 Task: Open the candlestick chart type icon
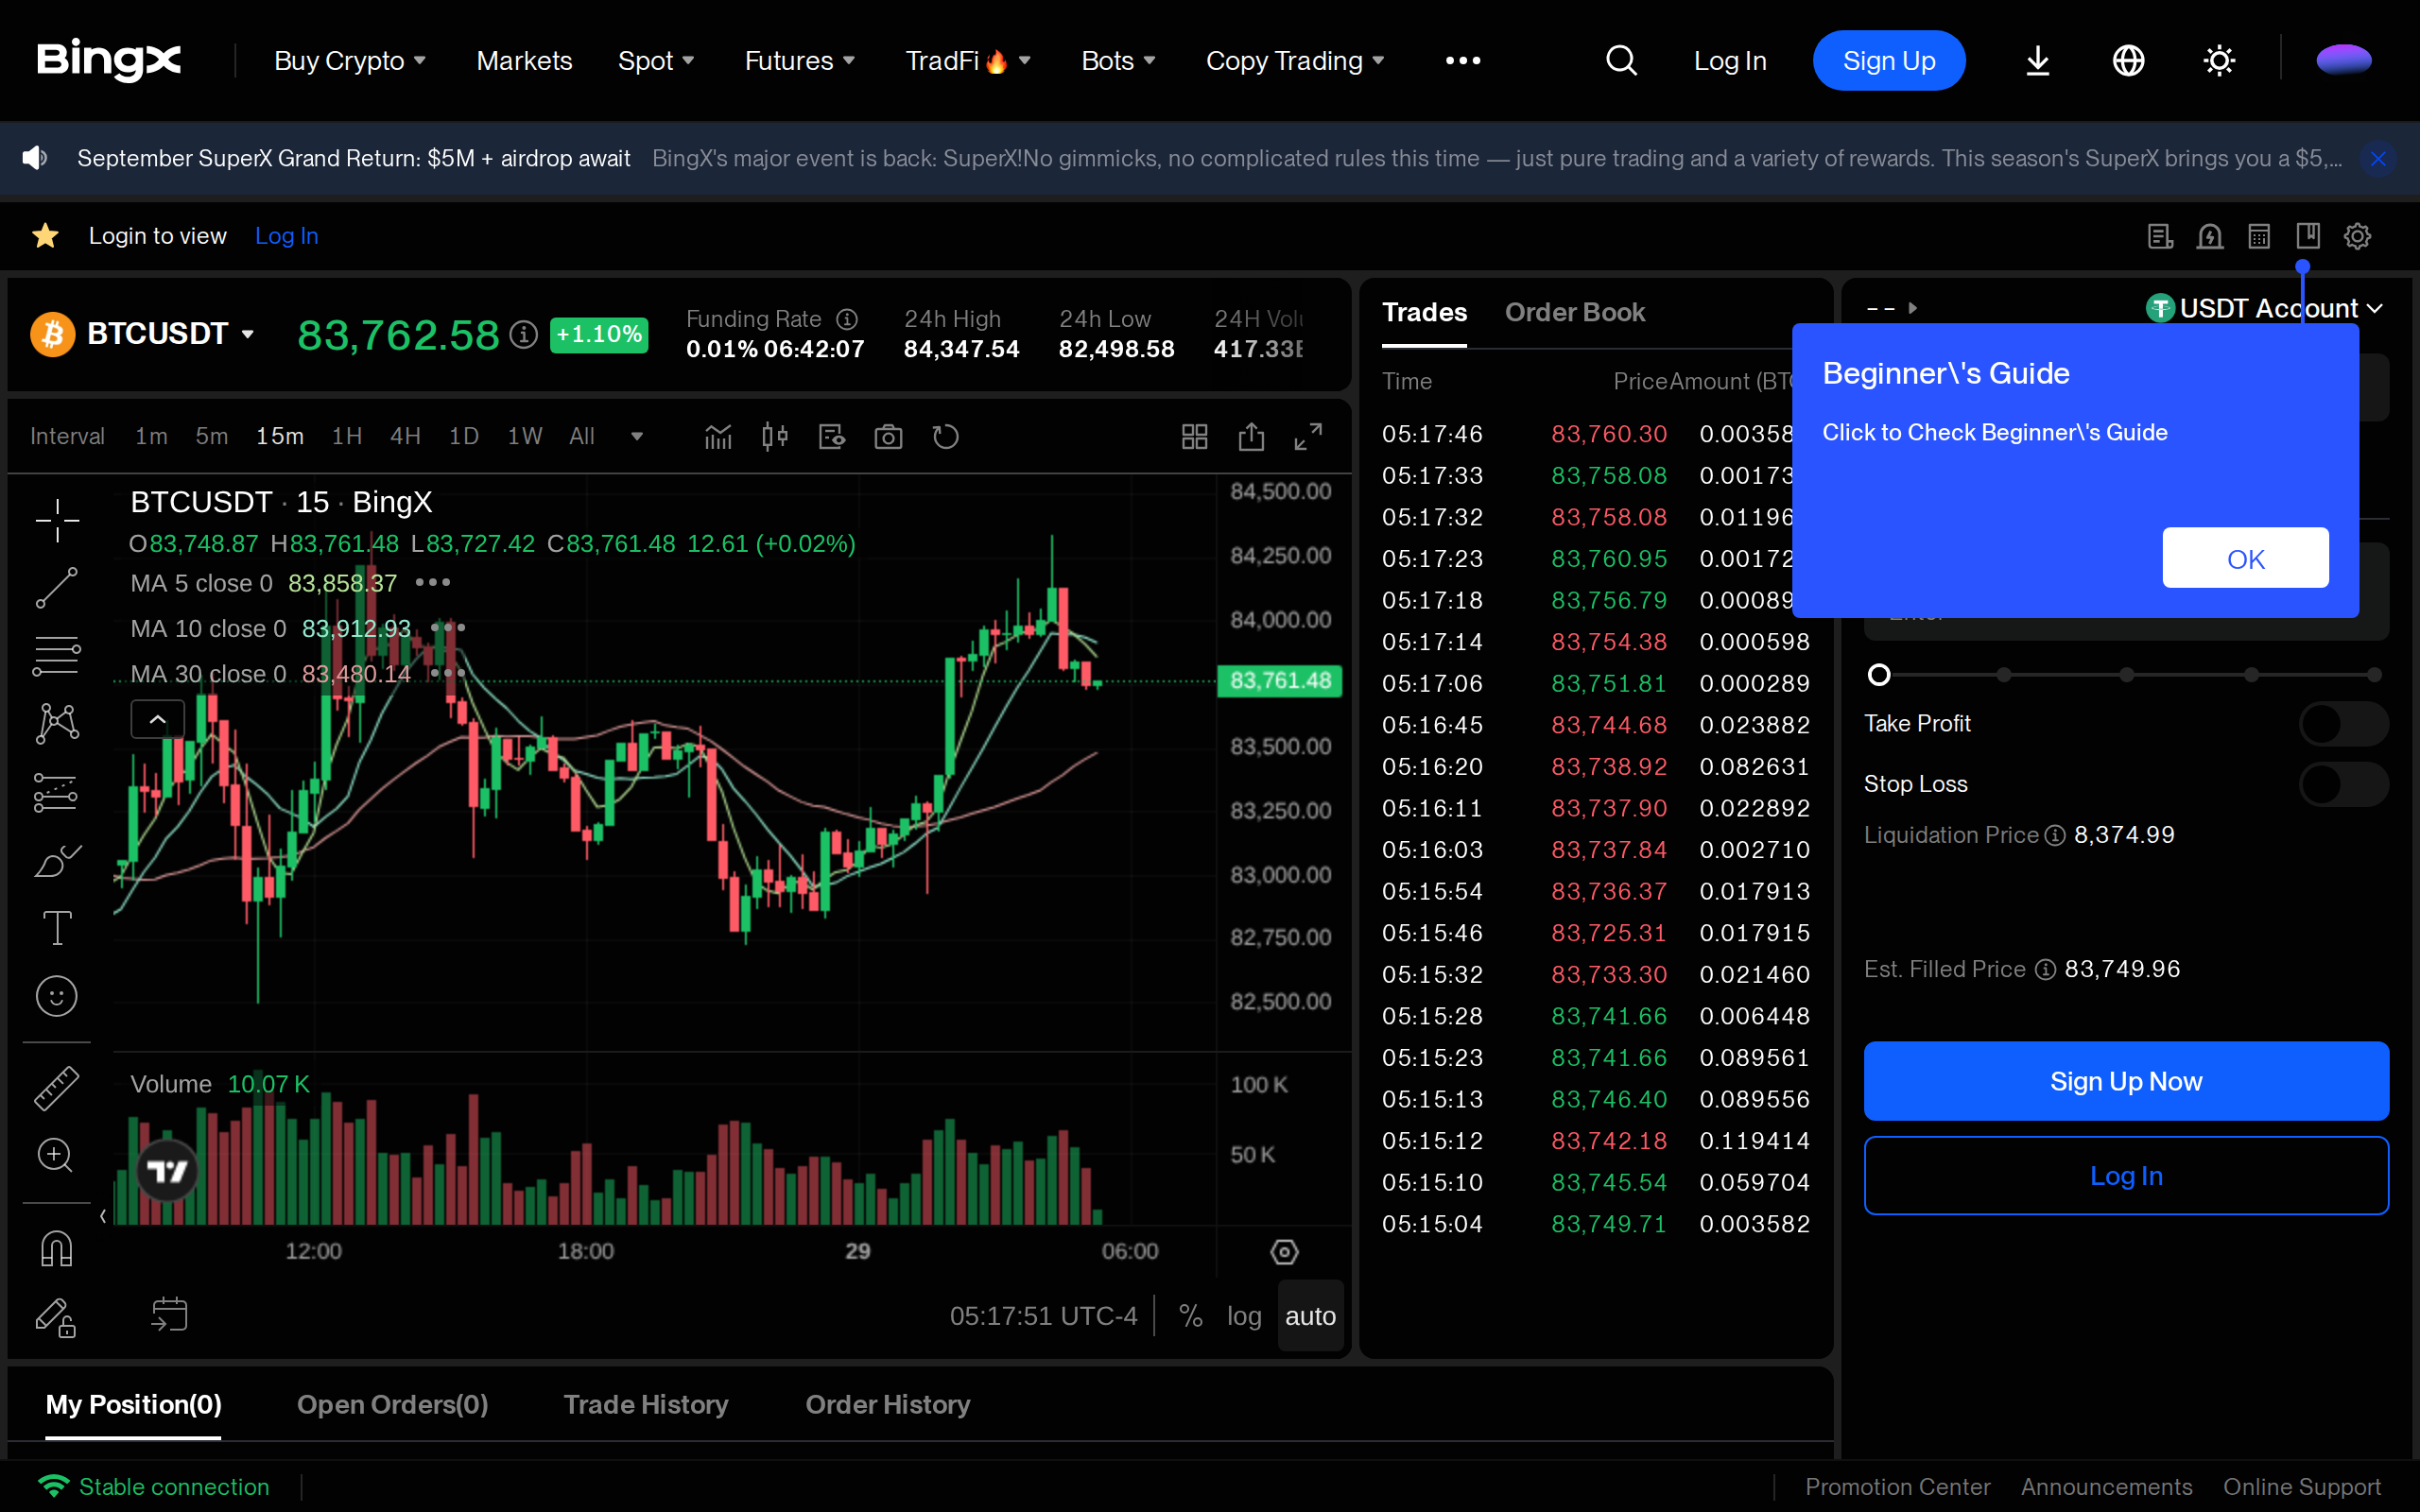775,437
